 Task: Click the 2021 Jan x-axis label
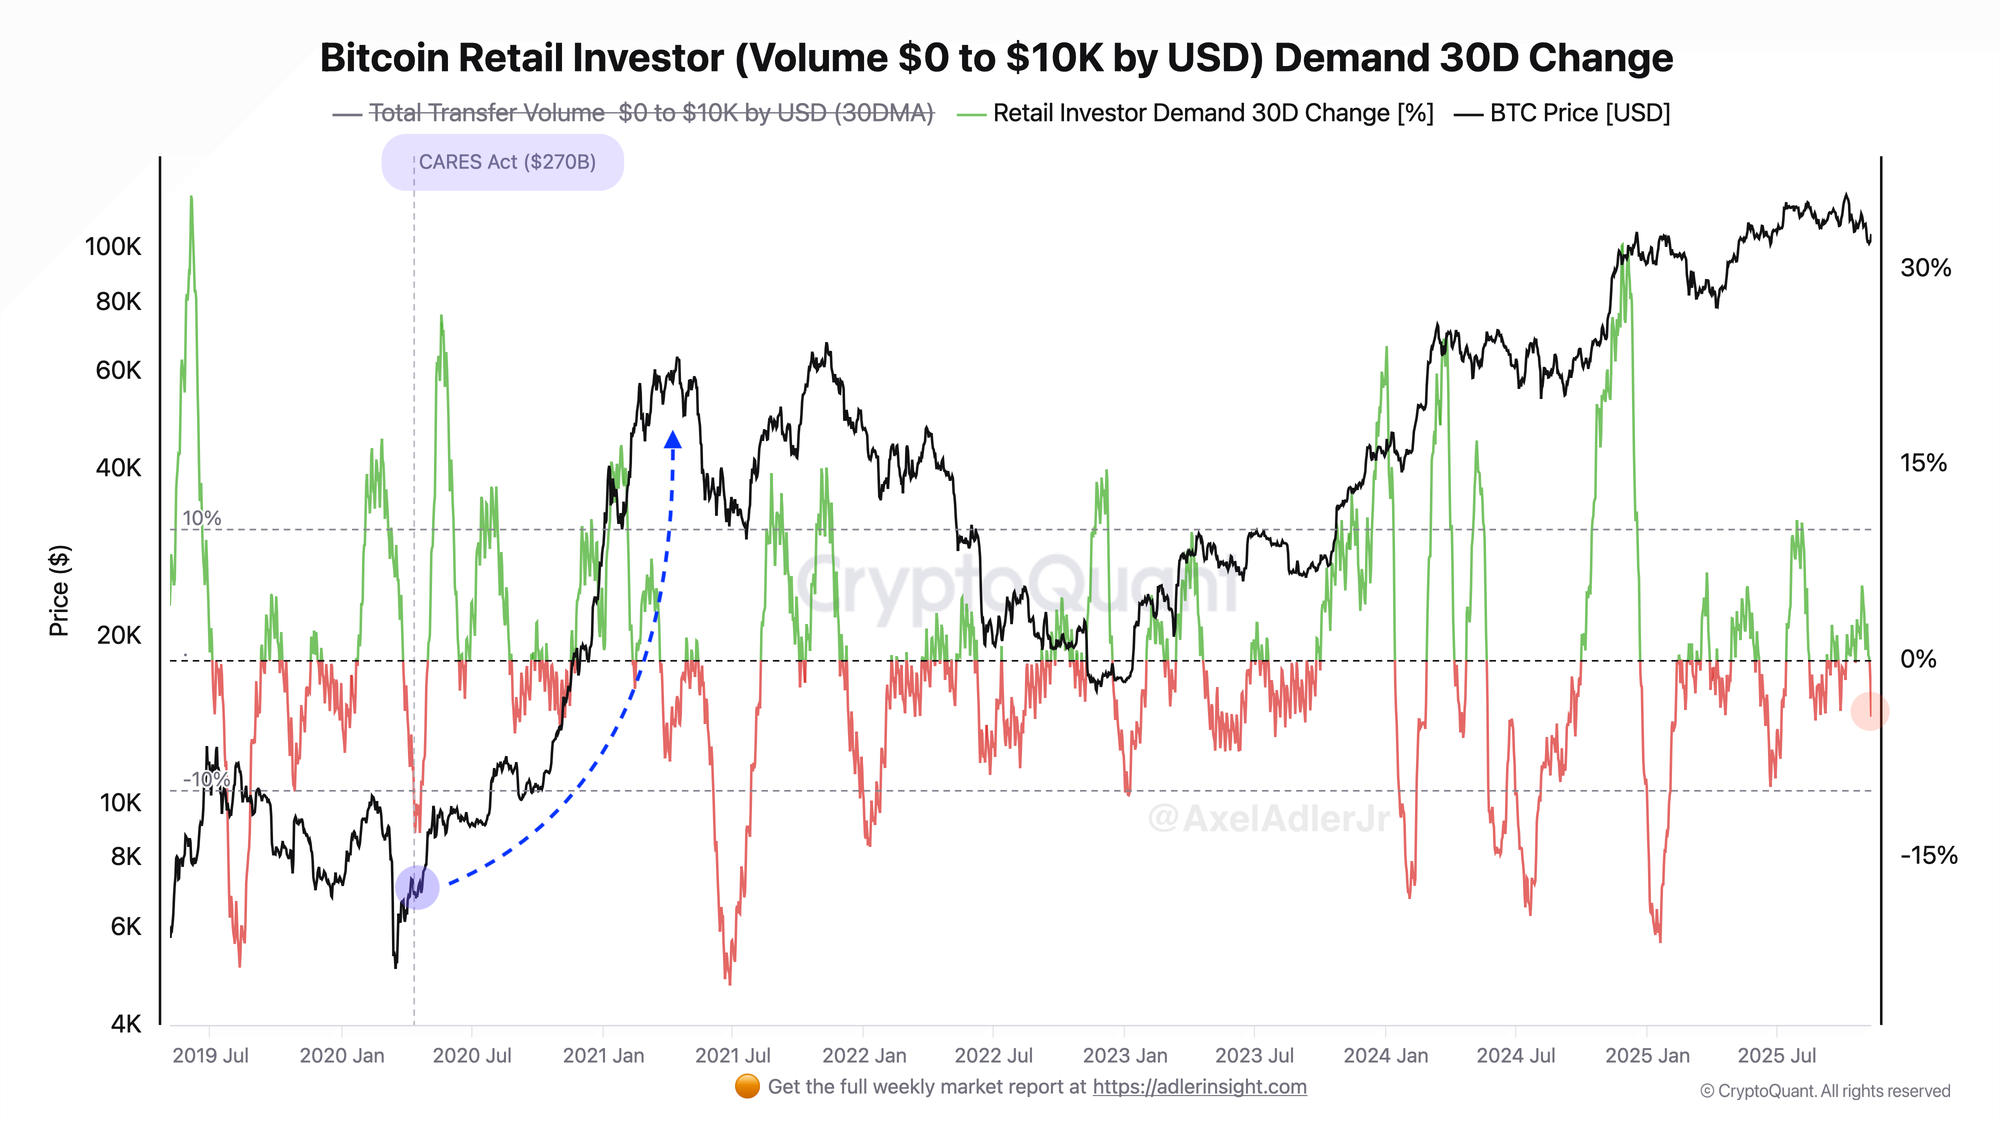[603, 1056]
